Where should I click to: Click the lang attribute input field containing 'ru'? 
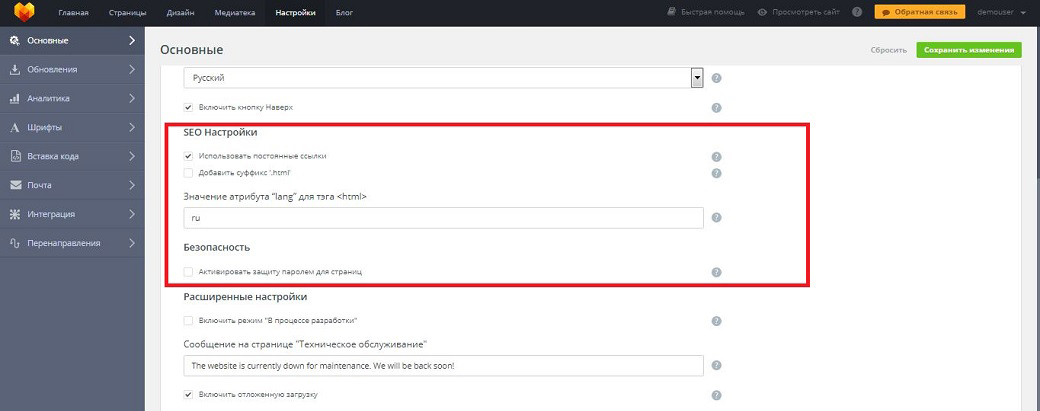(444, 218)
